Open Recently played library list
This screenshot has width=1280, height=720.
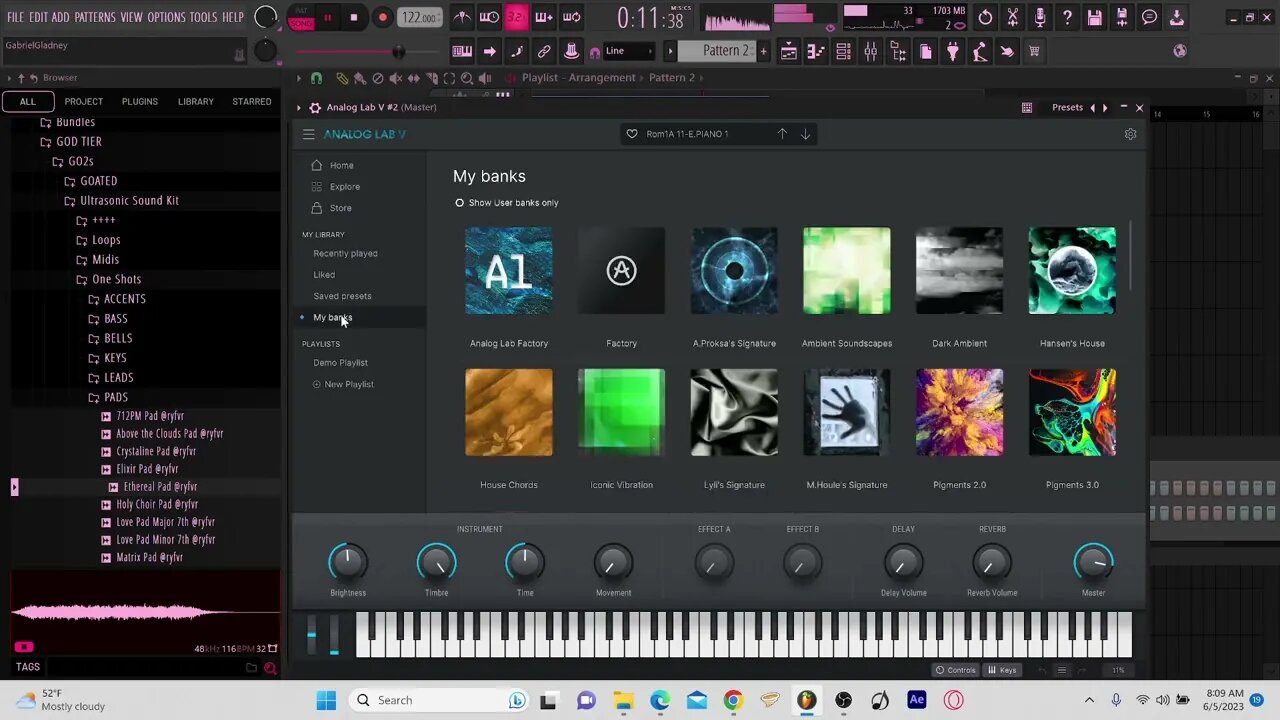[345, 253]
